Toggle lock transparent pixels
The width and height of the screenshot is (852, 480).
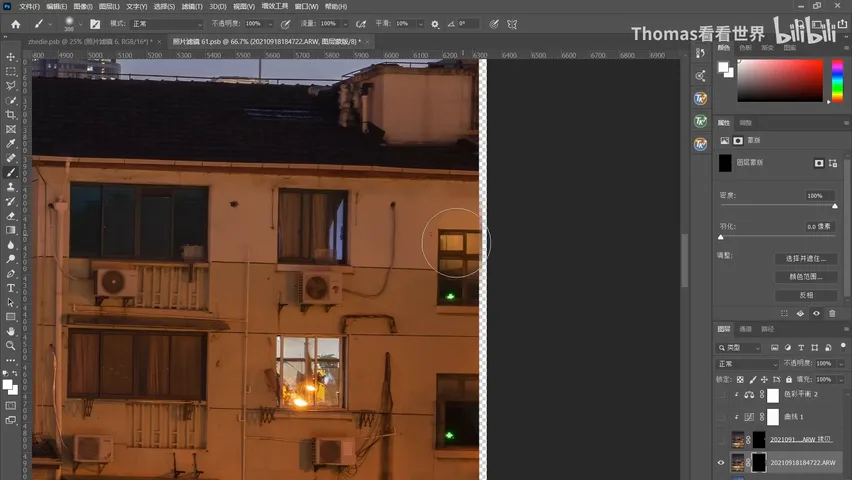click(740, 379)
